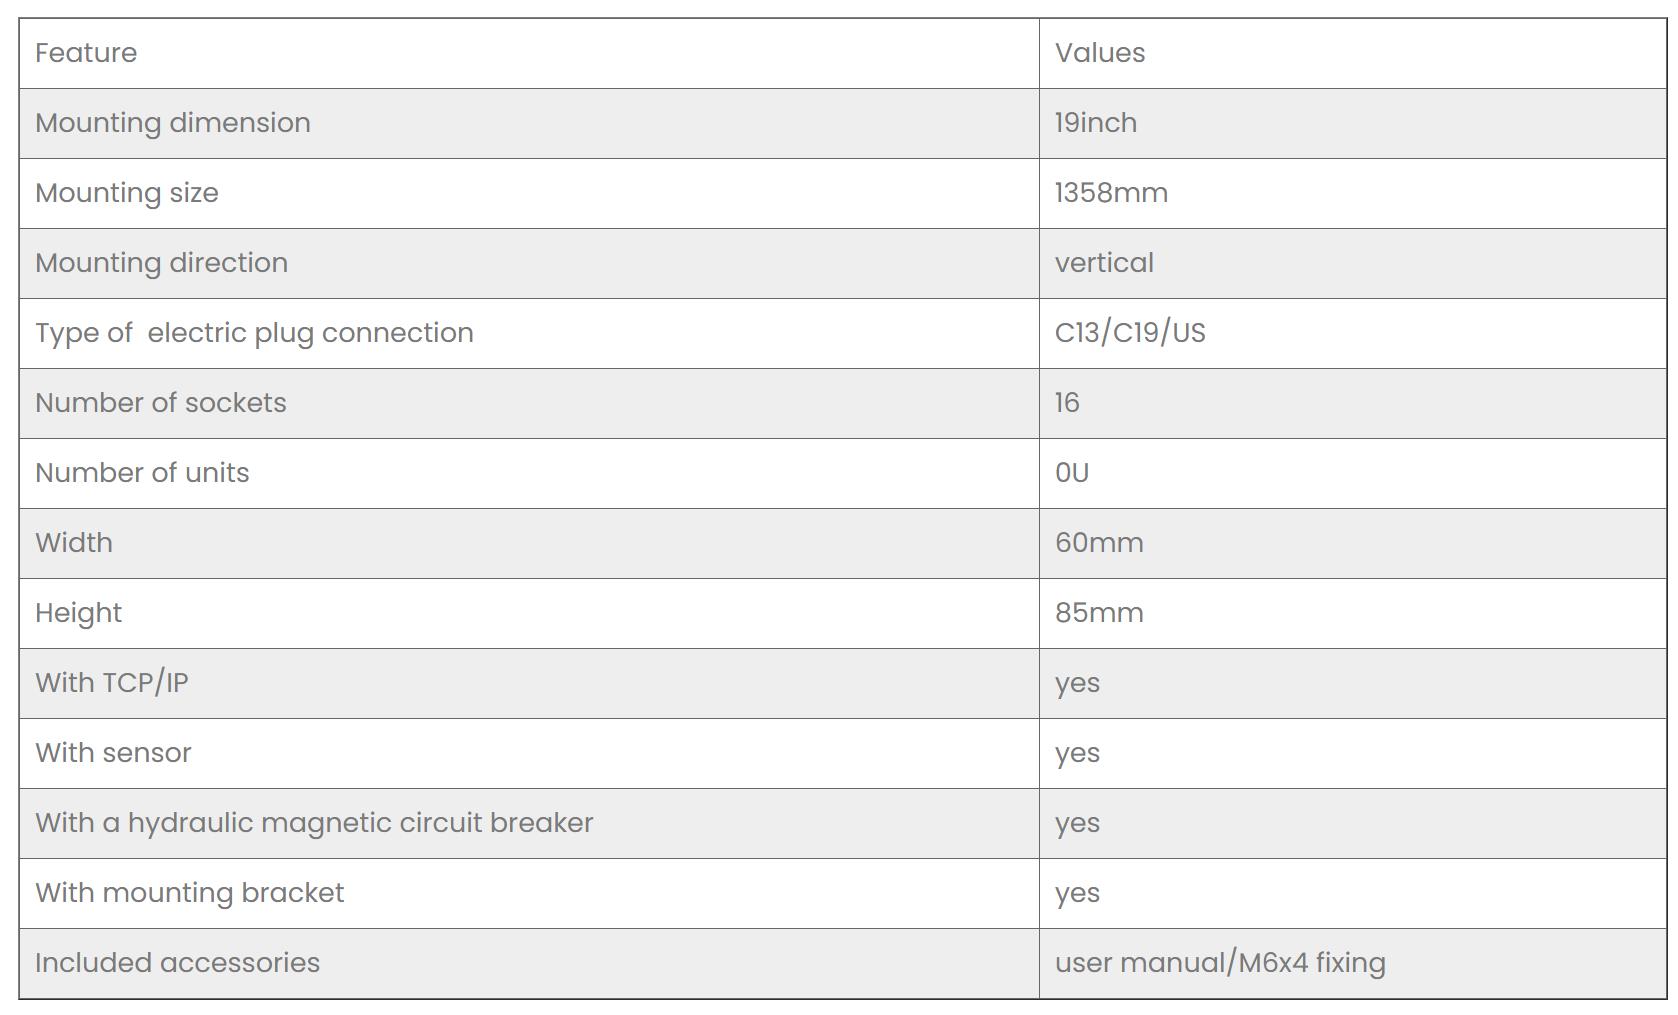The image size is (1678, 1015).
Task: Select the Number of sockets label
Action: pyautogui.click(x=161, y=403)
